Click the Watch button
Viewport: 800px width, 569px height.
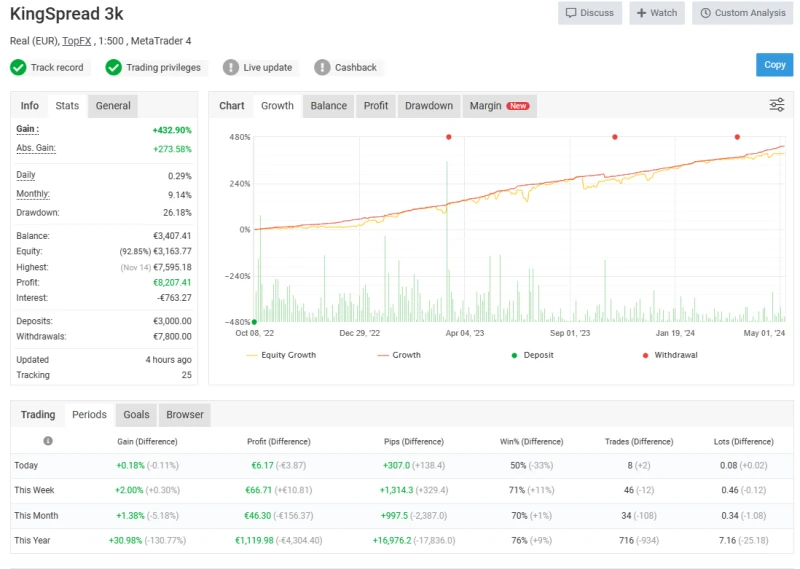point(656,13)
